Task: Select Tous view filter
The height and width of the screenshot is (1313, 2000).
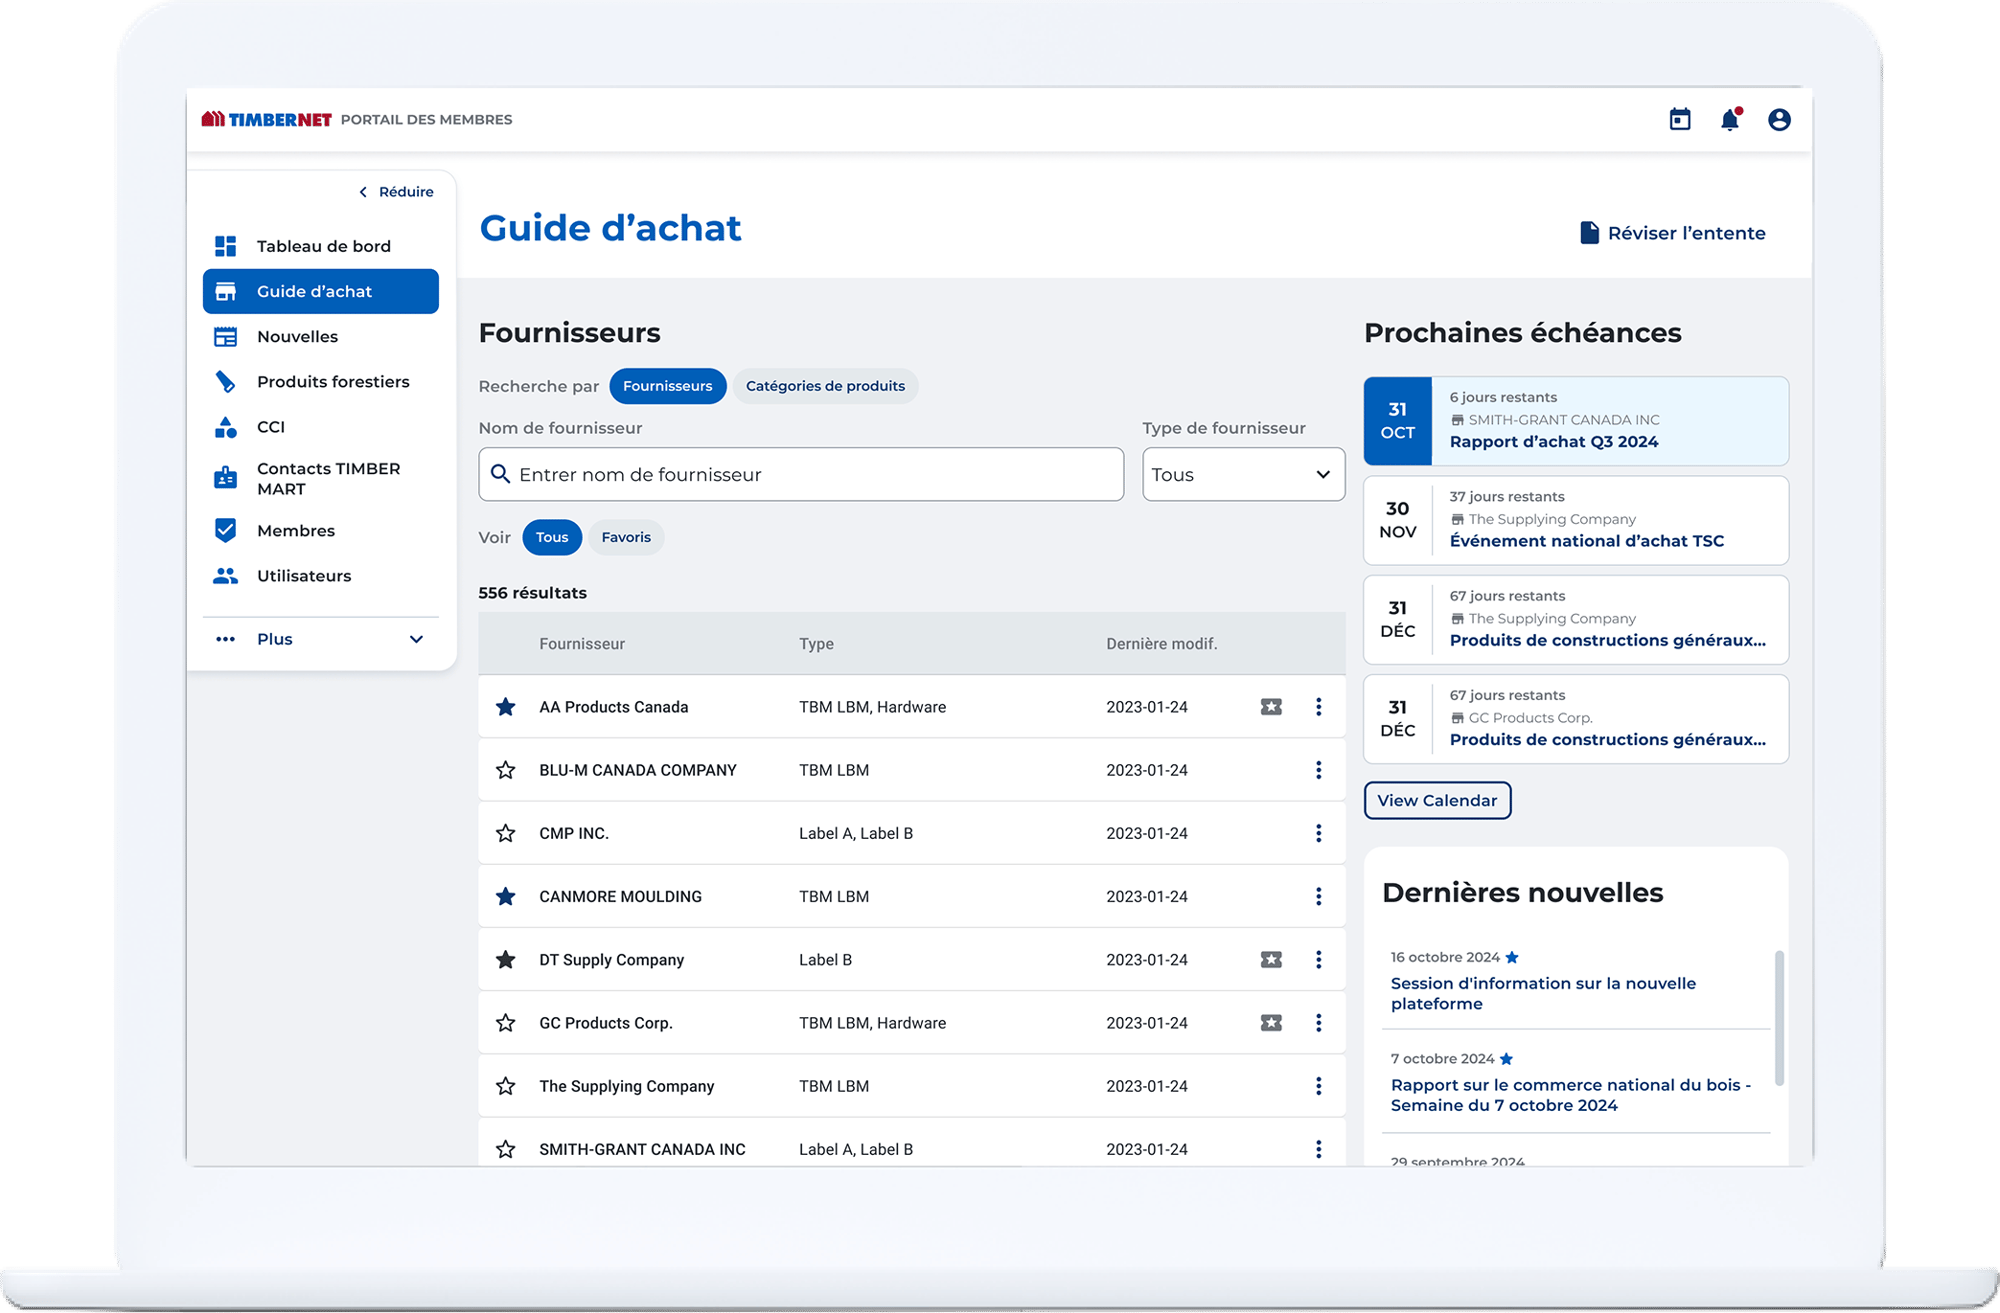Action: [x=552, y=537]
